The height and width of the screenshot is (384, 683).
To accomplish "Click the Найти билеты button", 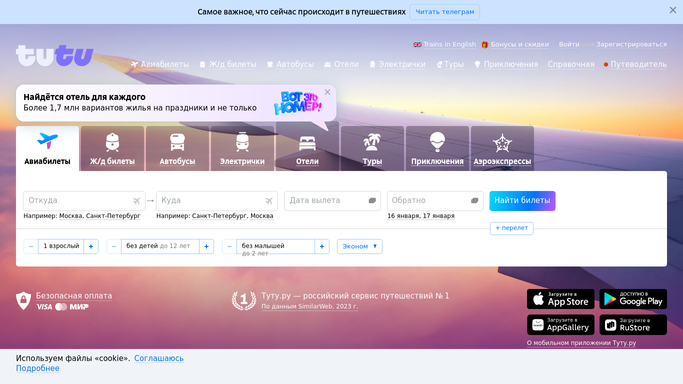I will 522,201.
